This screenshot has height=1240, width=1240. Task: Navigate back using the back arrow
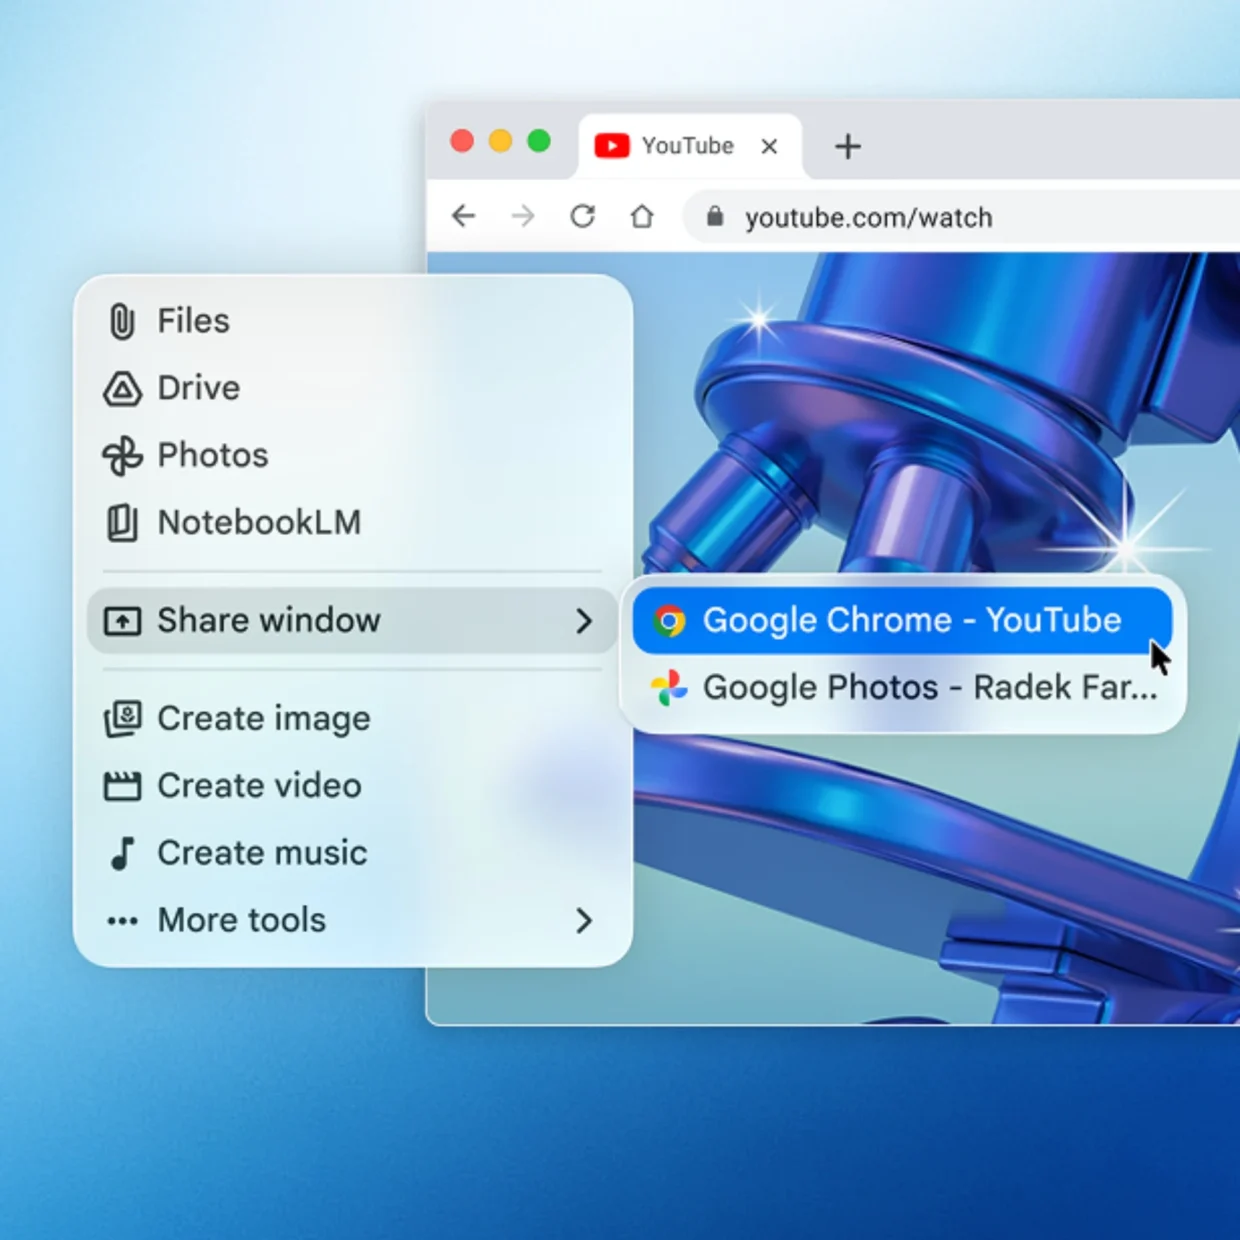click(x=463, y=216)
